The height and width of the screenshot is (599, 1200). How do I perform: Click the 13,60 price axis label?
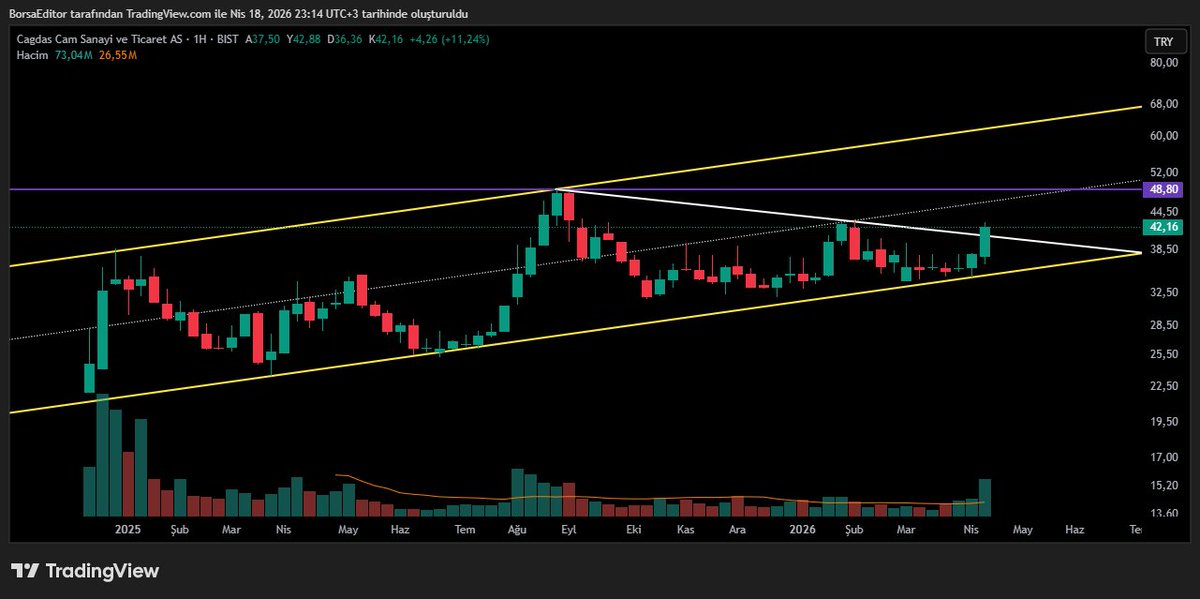point(1165,512)
